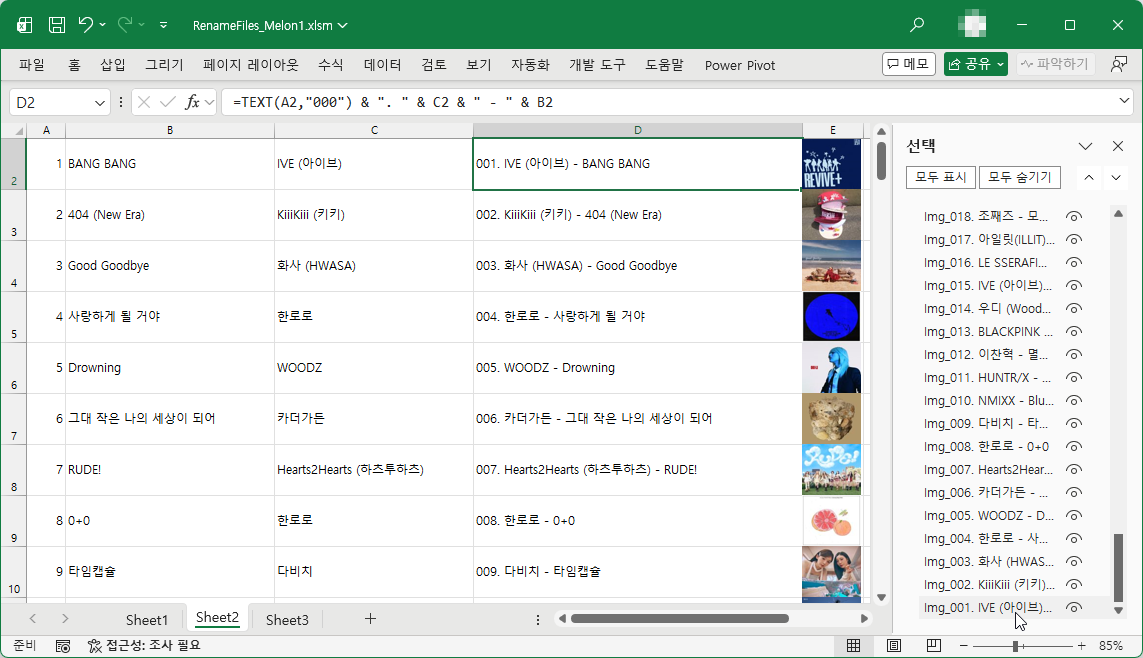The height and width of the screenshot is (658, 1143).
Task: Open the person feedback icon in ribbon
Action: click(x=1118, y=64)
